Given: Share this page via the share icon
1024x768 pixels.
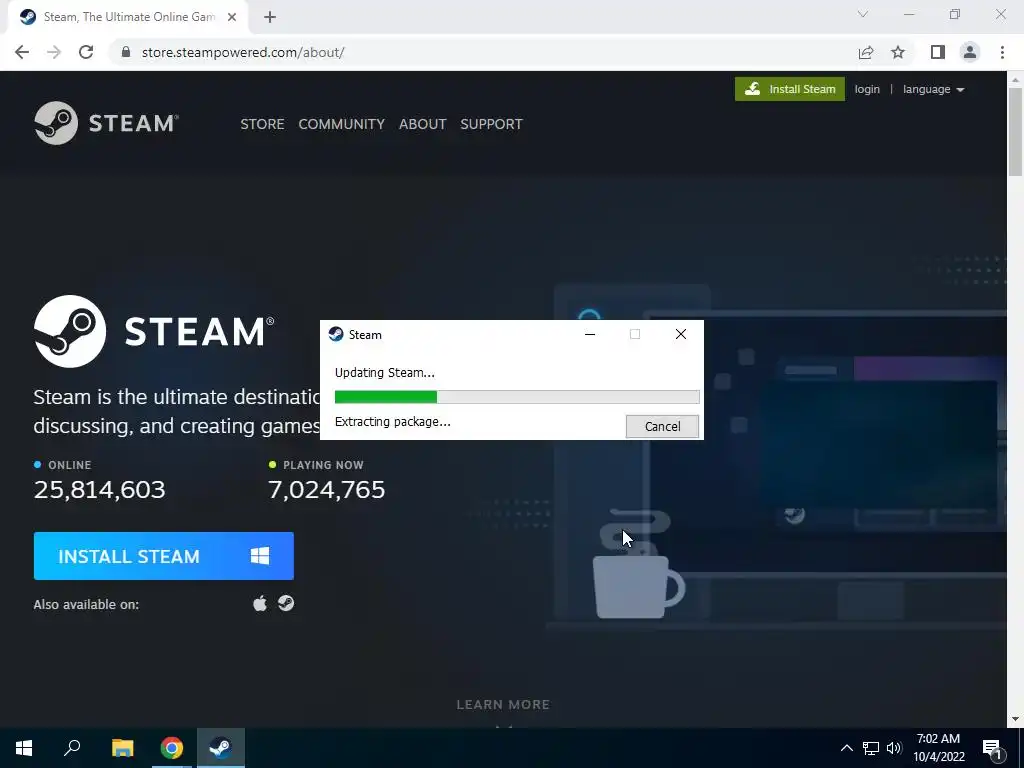Looking at the screenshot, I should (866, 52).
